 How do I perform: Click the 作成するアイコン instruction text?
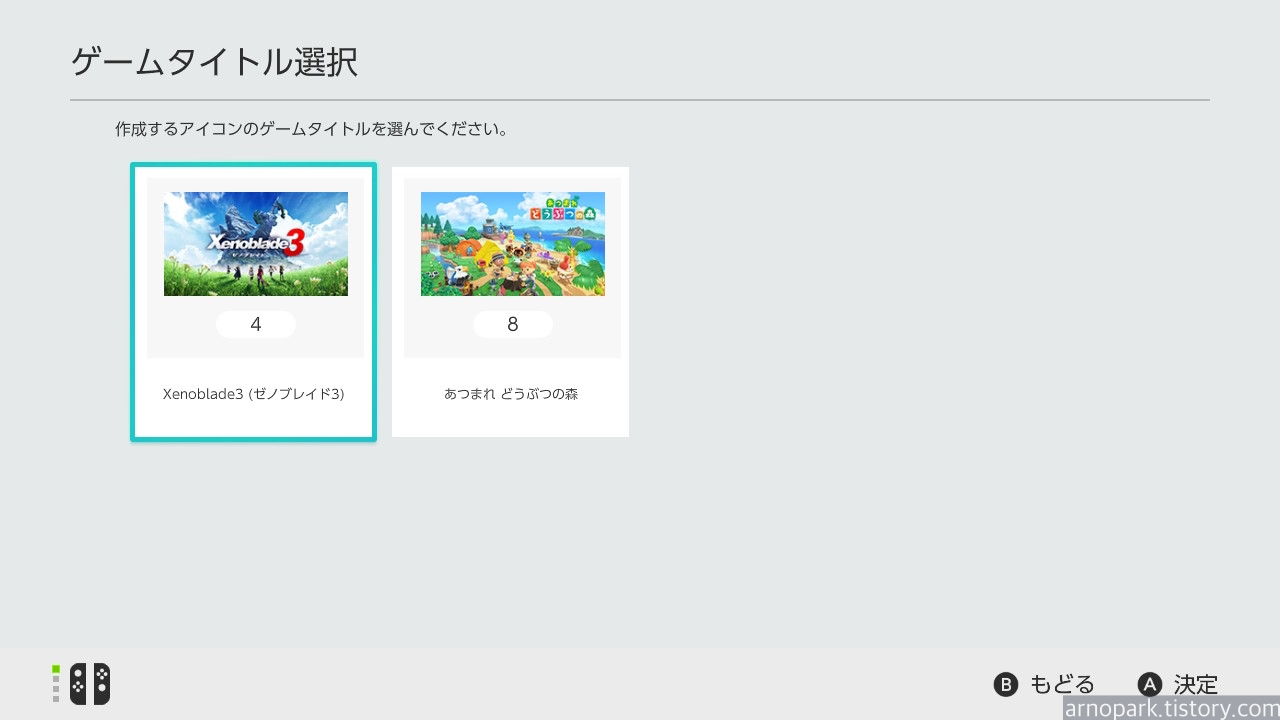(x=311, y=130)
